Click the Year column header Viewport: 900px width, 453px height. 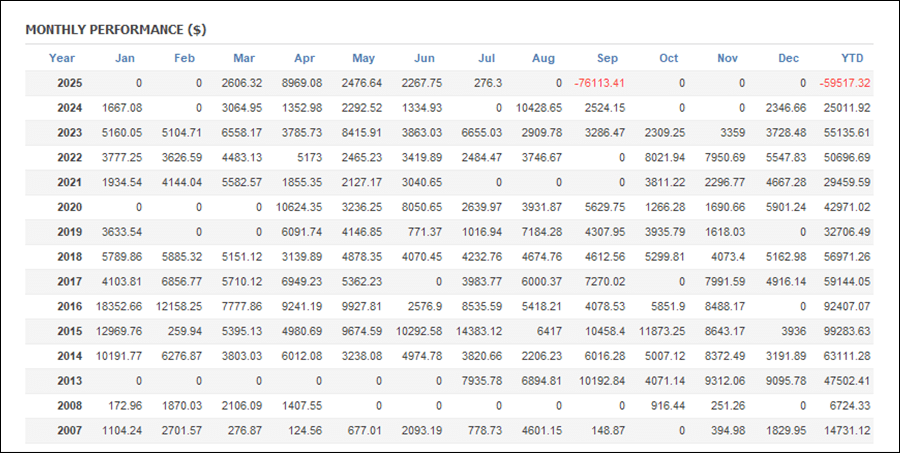click(x=62, y=58)
